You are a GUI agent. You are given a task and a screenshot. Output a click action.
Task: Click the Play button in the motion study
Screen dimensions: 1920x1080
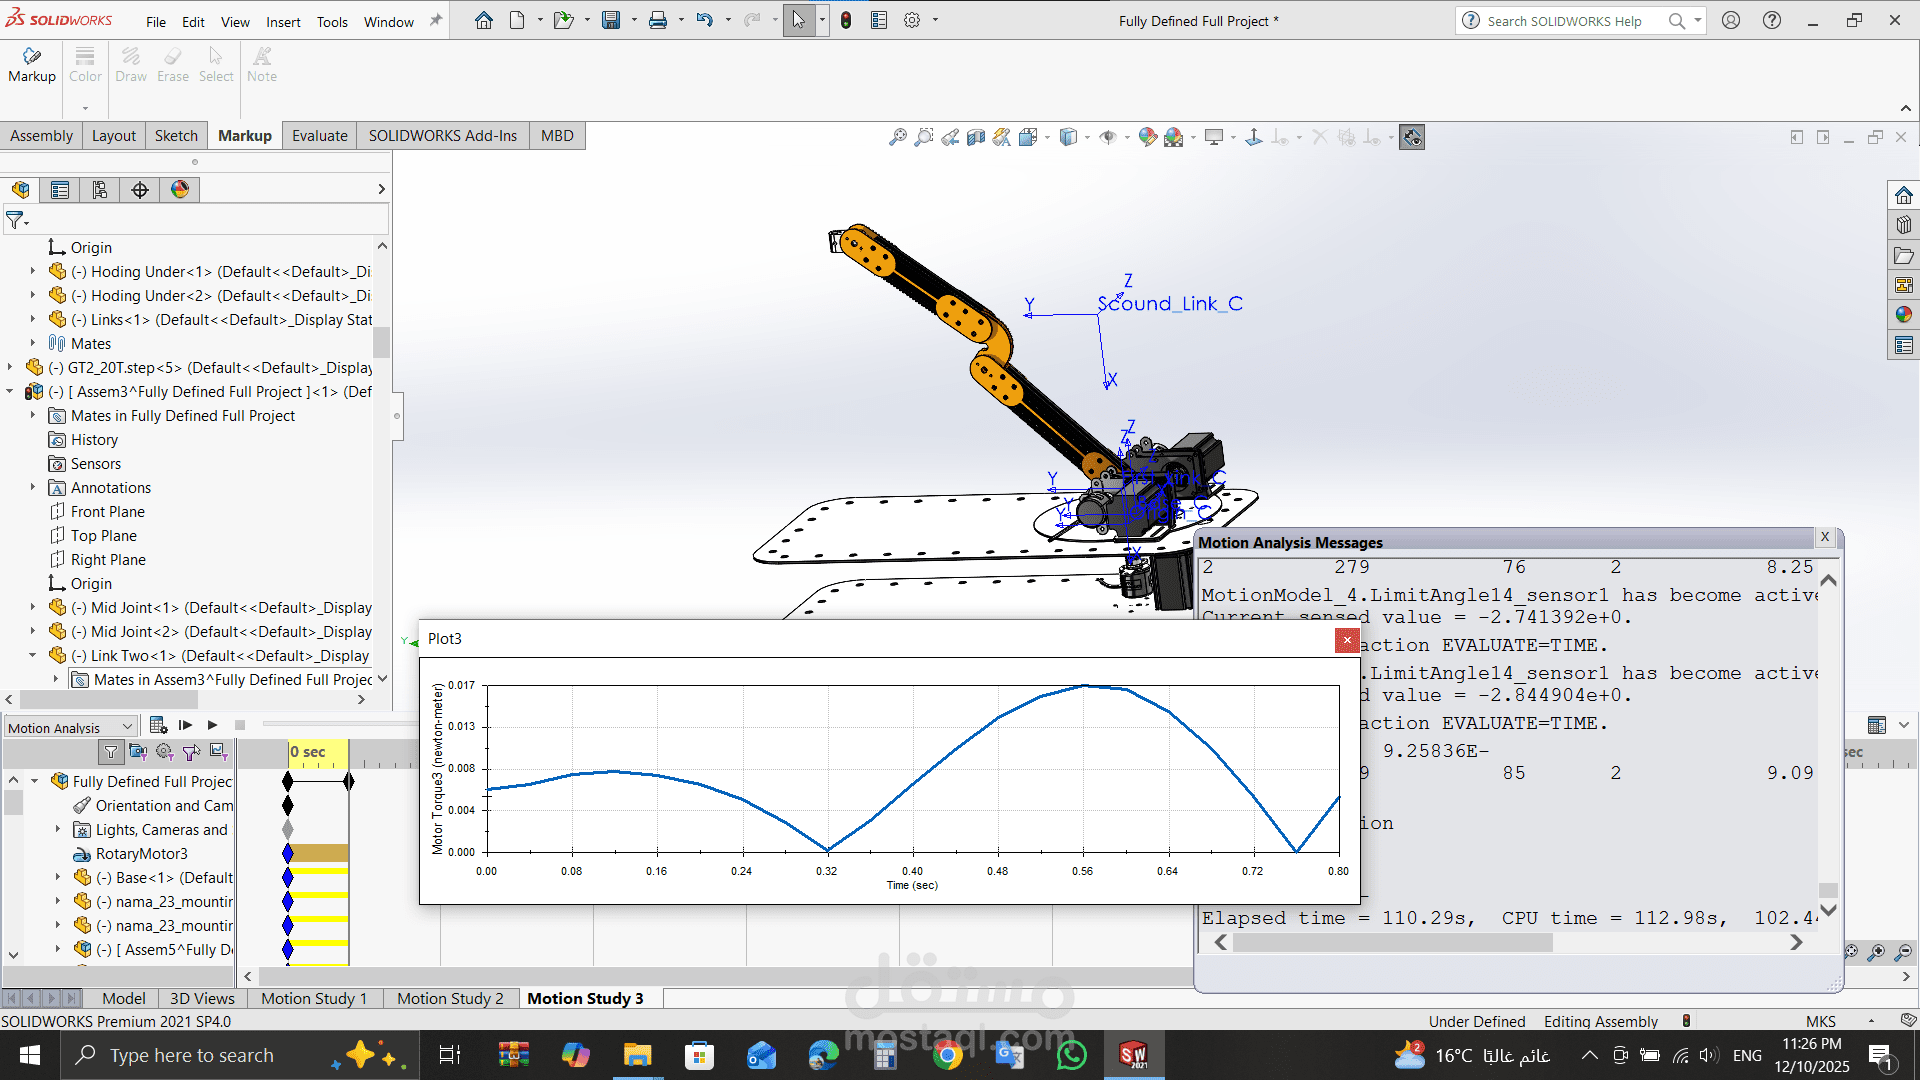212,725
